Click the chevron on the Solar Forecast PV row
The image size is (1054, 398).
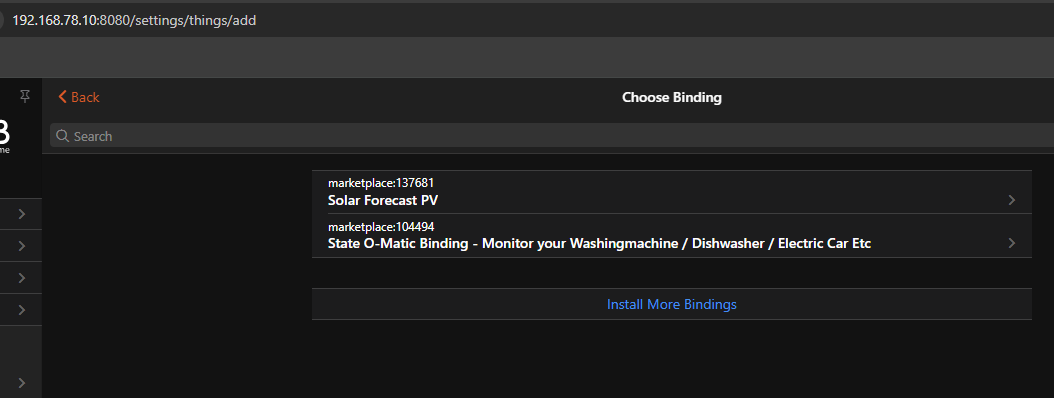click(1012, 200)
